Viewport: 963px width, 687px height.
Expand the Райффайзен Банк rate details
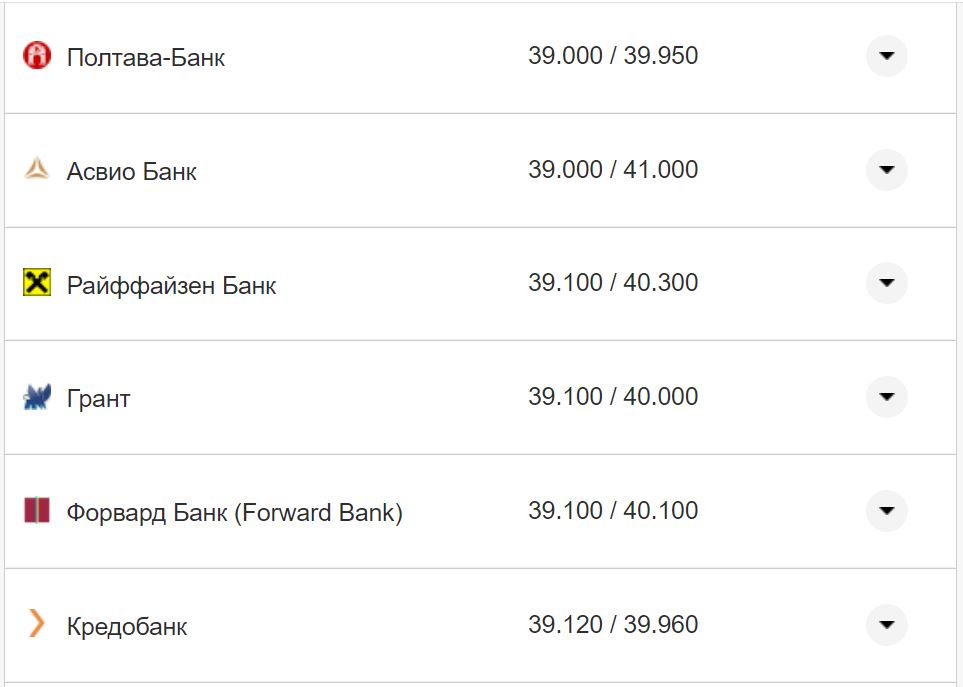click(886, 283)
